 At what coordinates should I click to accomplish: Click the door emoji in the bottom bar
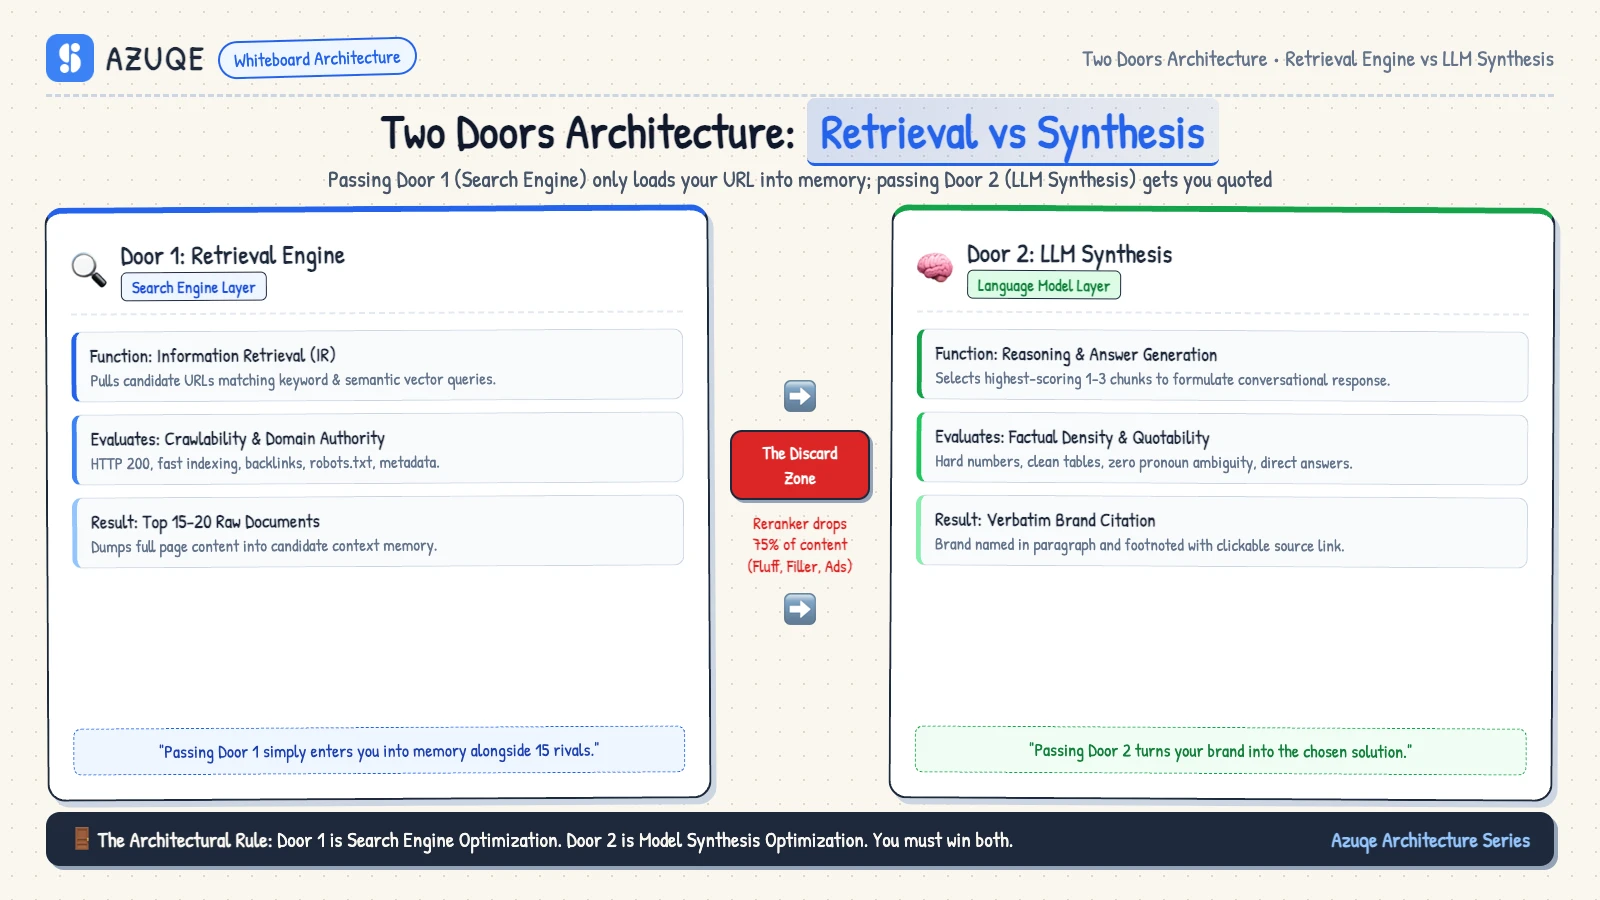point(82,839)
